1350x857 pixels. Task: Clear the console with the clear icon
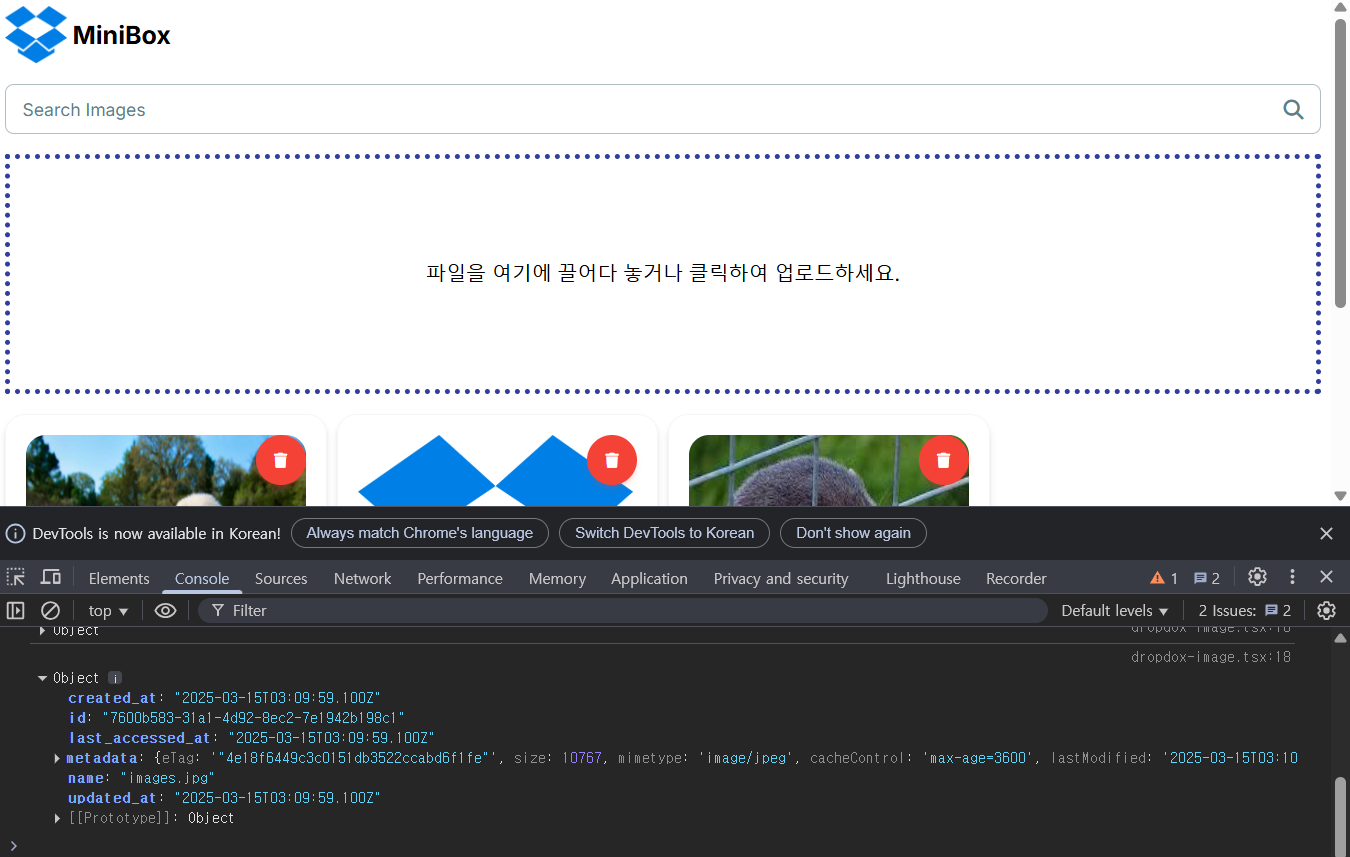point(50,610)
